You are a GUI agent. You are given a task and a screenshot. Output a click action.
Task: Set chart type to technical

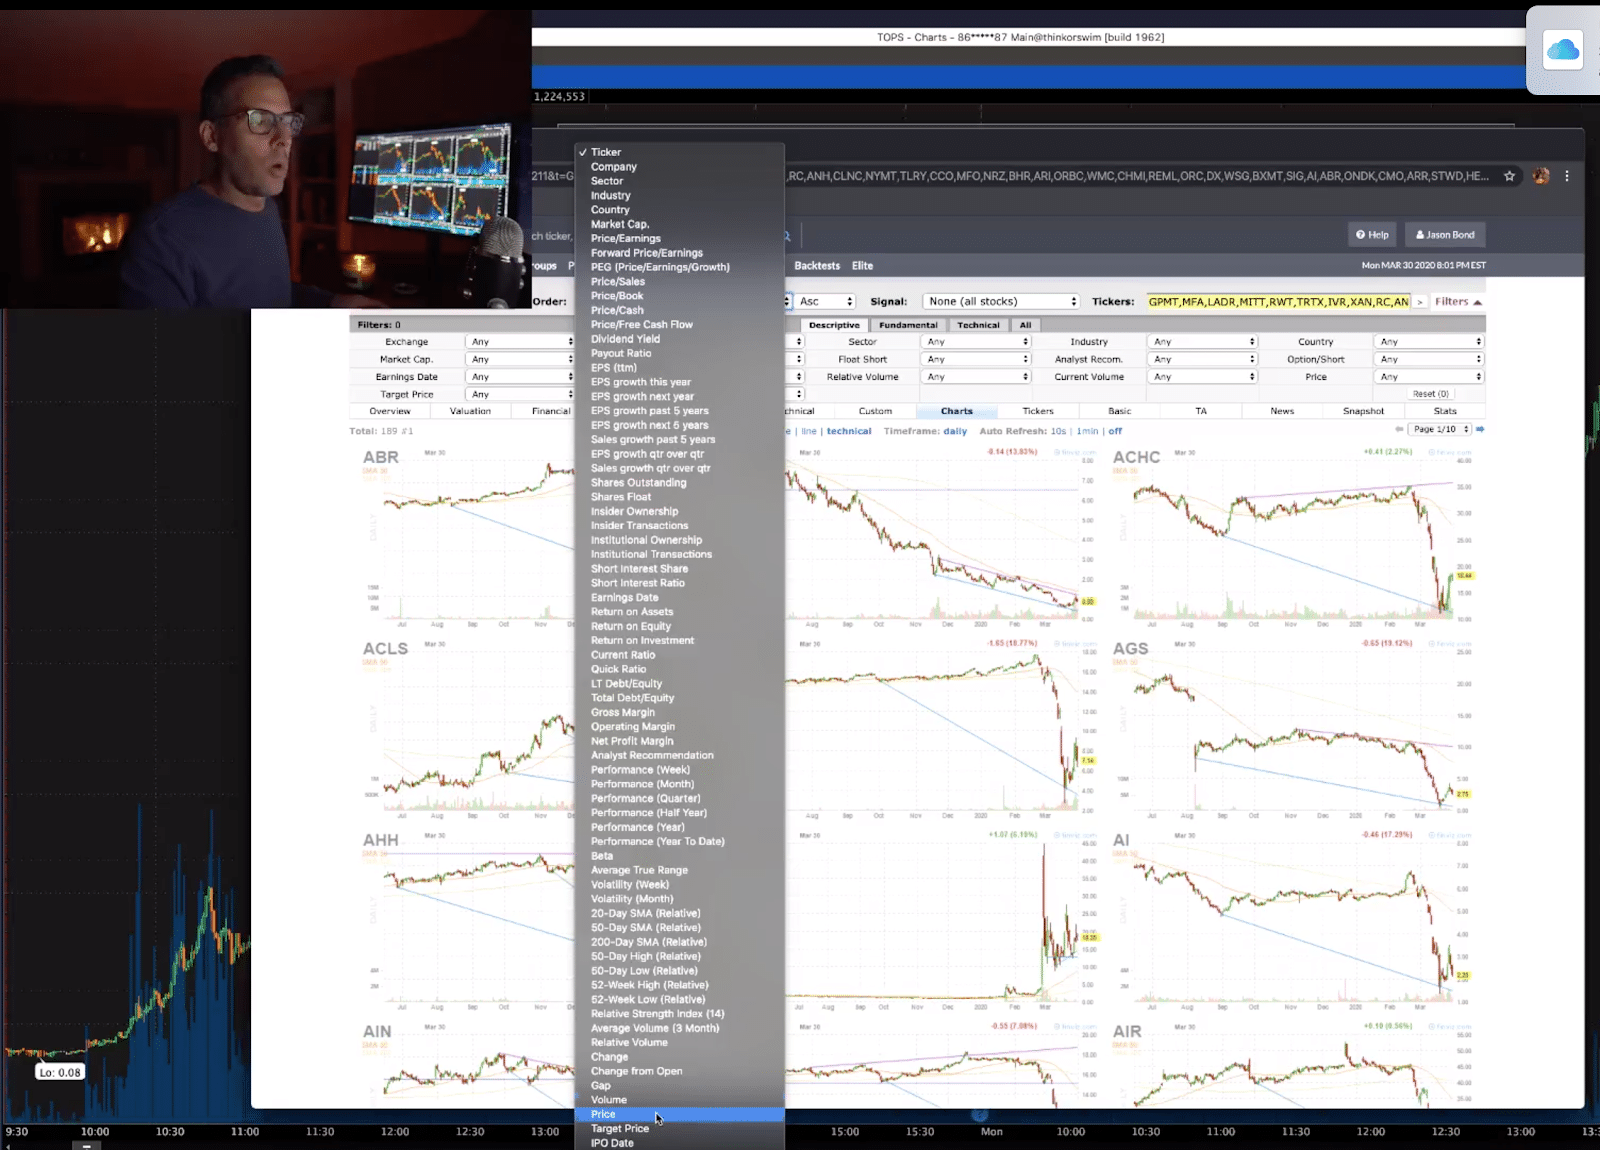tap(849, 431)
